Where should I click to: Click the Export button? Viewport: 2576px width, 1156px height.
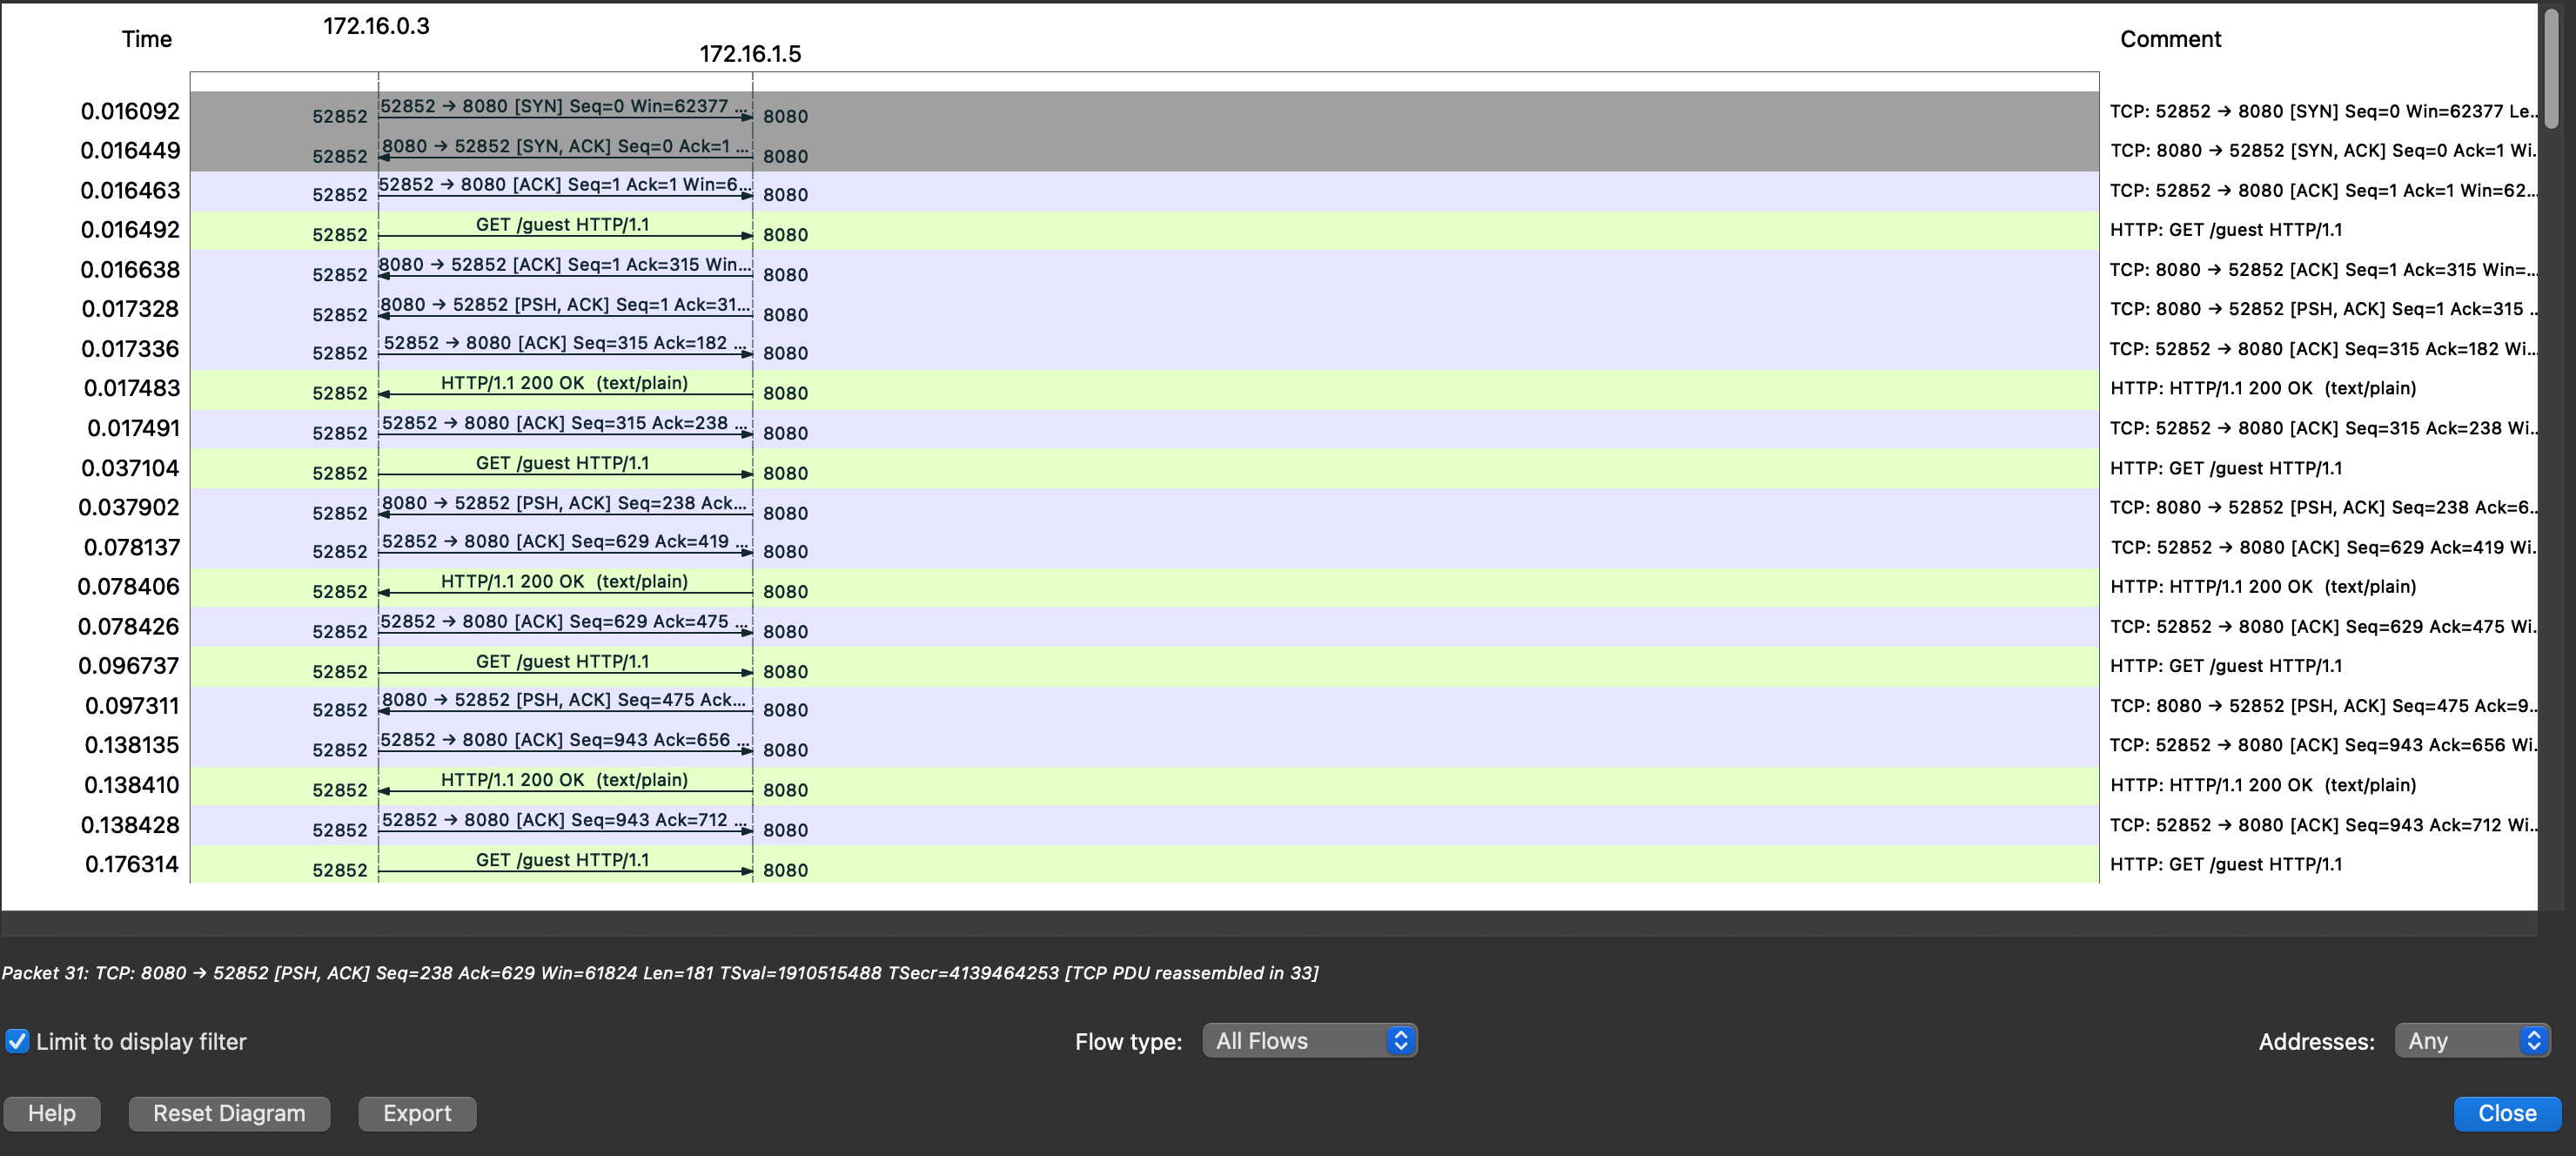[x=417, y=1113]
